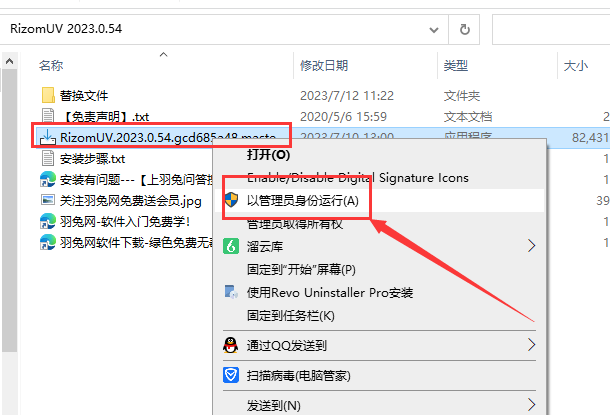
Task: Click the 电脑管家 blue shield icon
Action: pyautogui.click(x=231, y=375)
